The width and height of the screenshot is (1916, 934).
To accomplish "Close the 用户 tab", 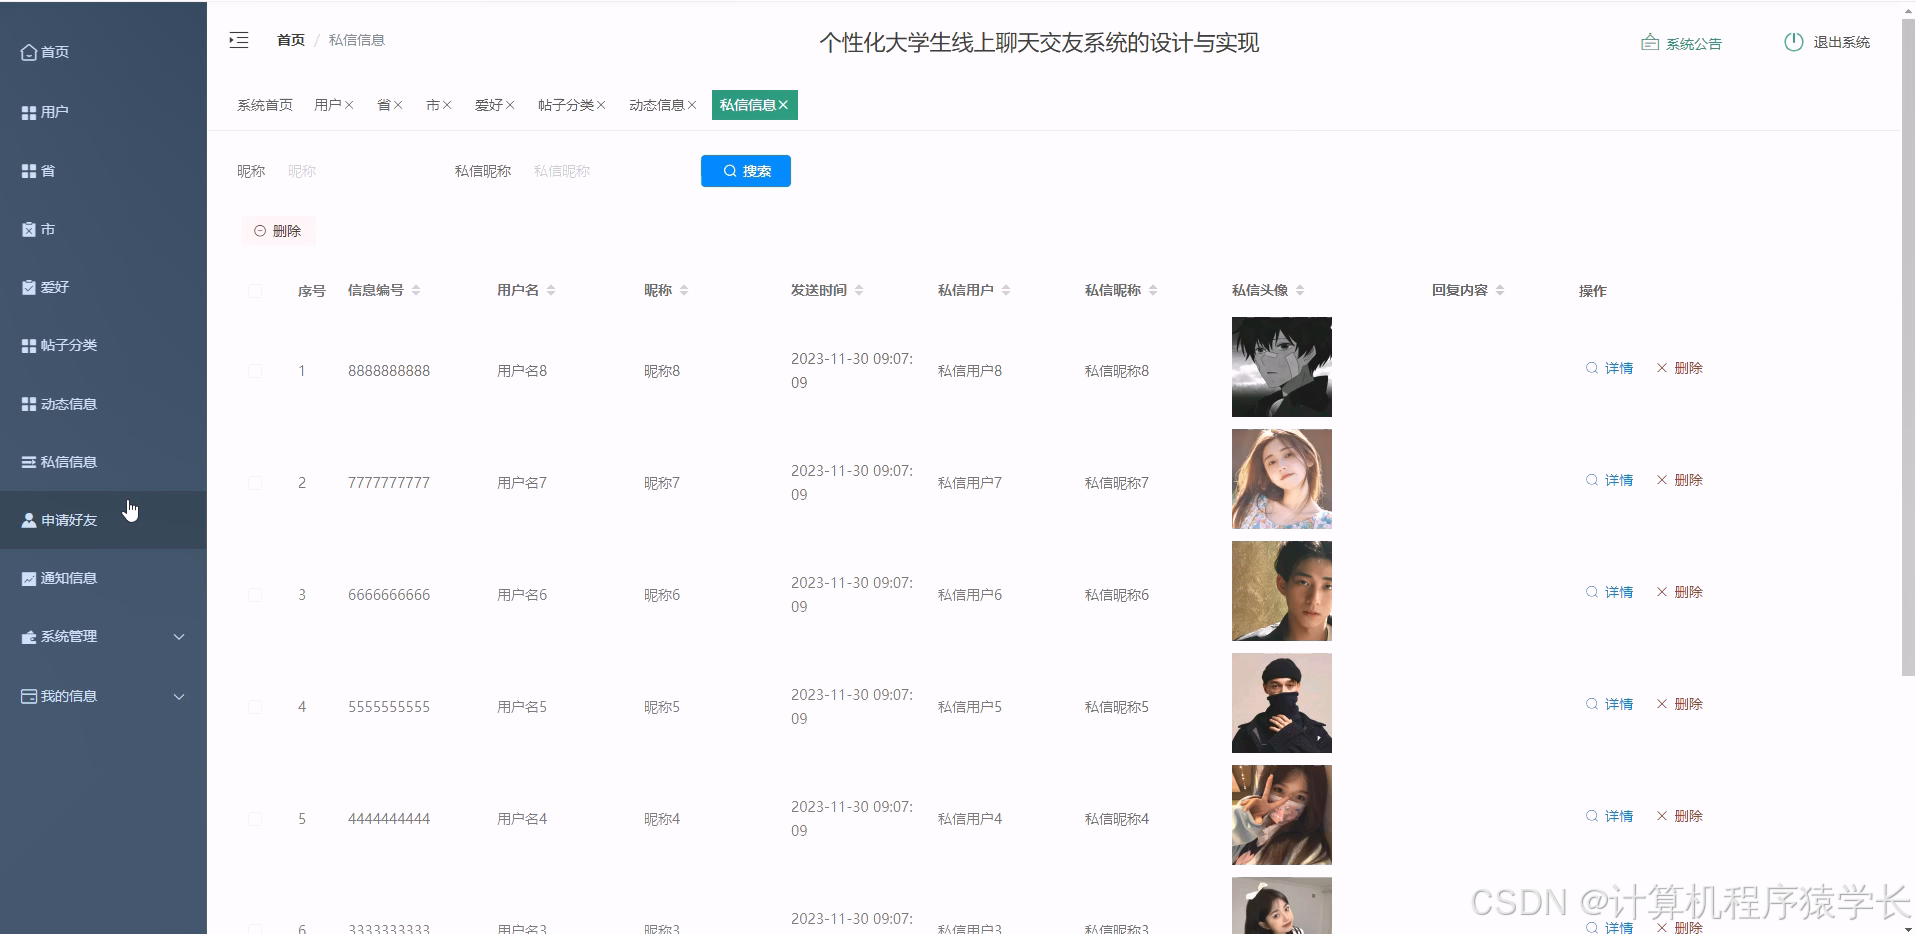I will 349,105.
